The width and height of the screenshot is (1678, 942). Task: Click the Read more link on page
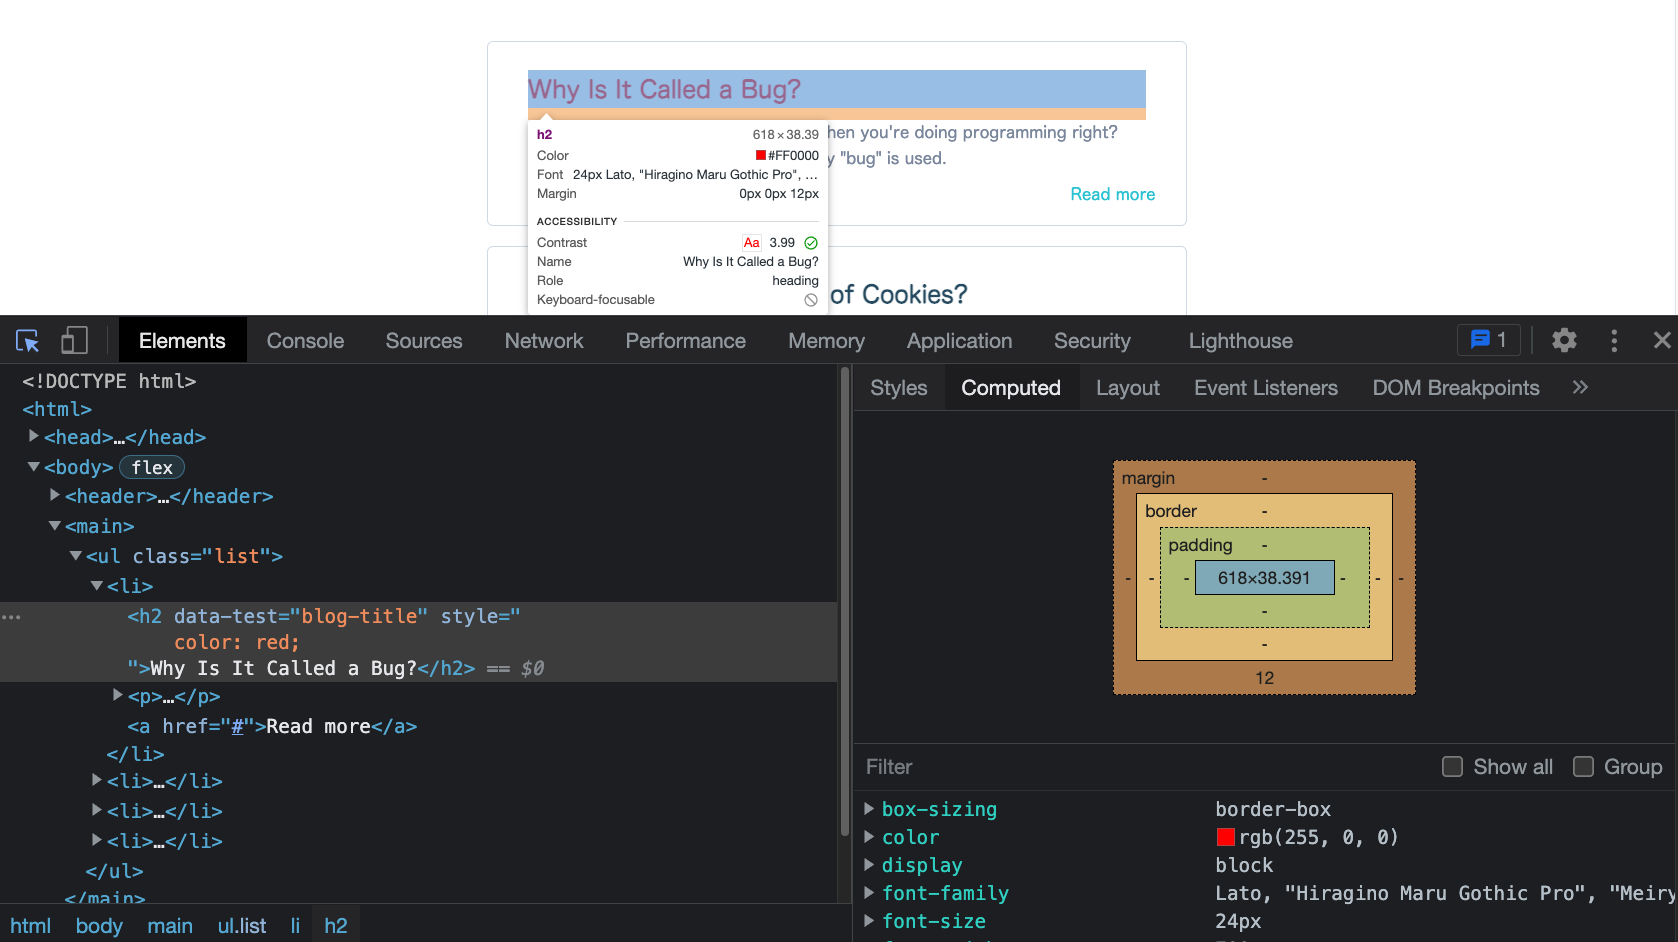[1112, 194]
